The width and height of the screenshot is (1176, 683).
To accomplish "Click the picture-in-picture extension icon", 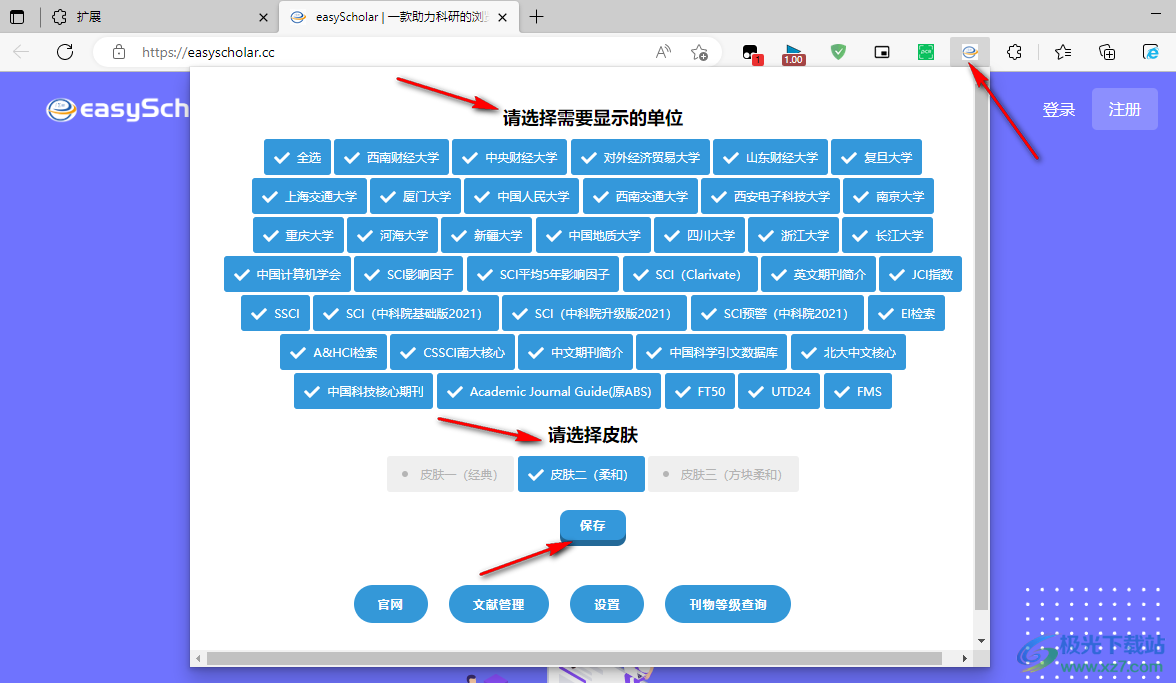I will point(882,52).
